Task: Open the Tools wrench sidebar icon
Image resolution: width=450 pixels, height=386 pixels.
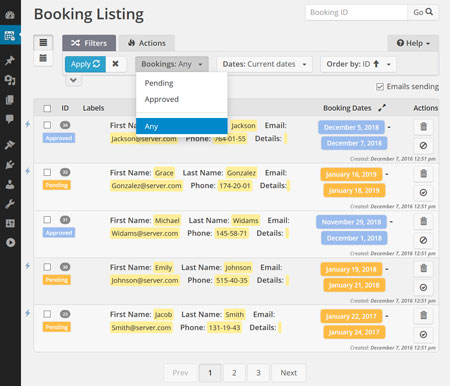Action: [10, 204]
